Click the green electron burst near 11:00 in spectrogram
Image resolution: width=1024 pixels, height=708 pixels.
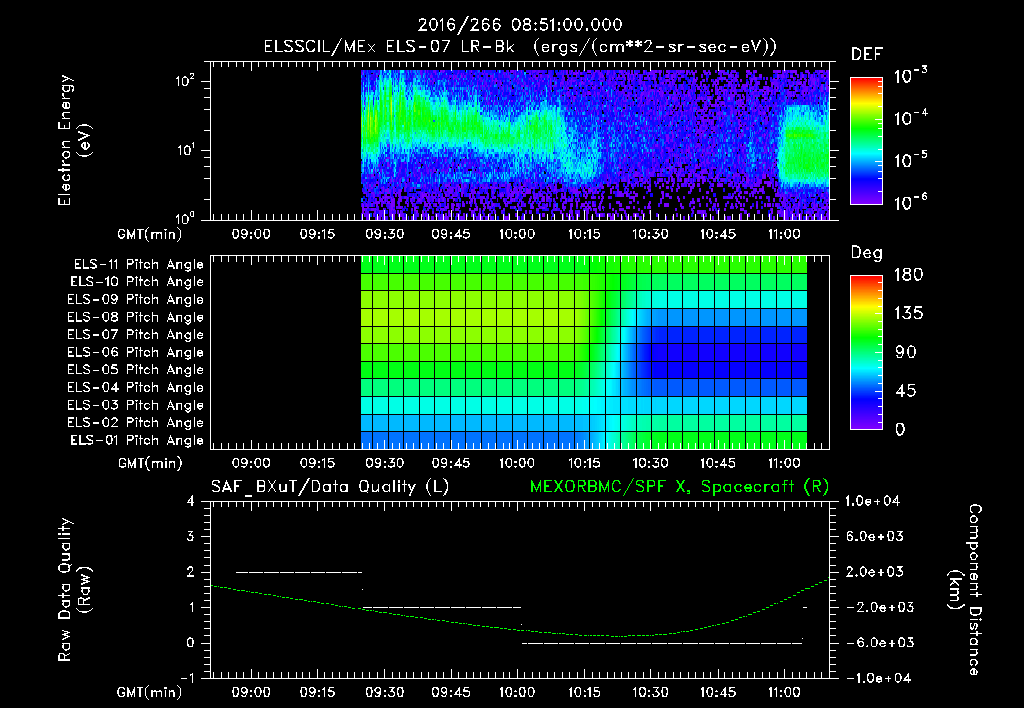(803, 145)
